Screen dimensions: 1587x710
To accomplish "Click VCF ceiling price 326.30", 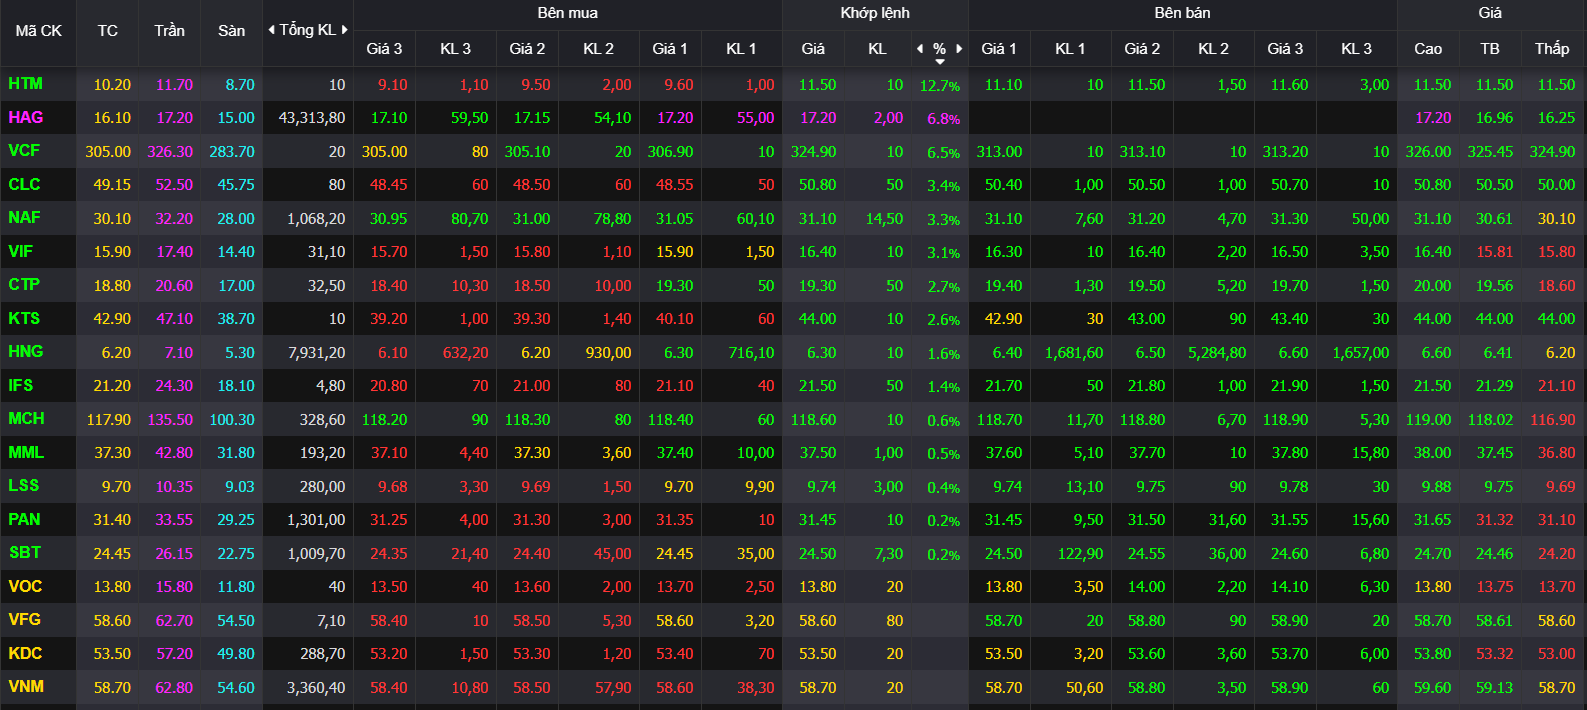I will 170,152.
